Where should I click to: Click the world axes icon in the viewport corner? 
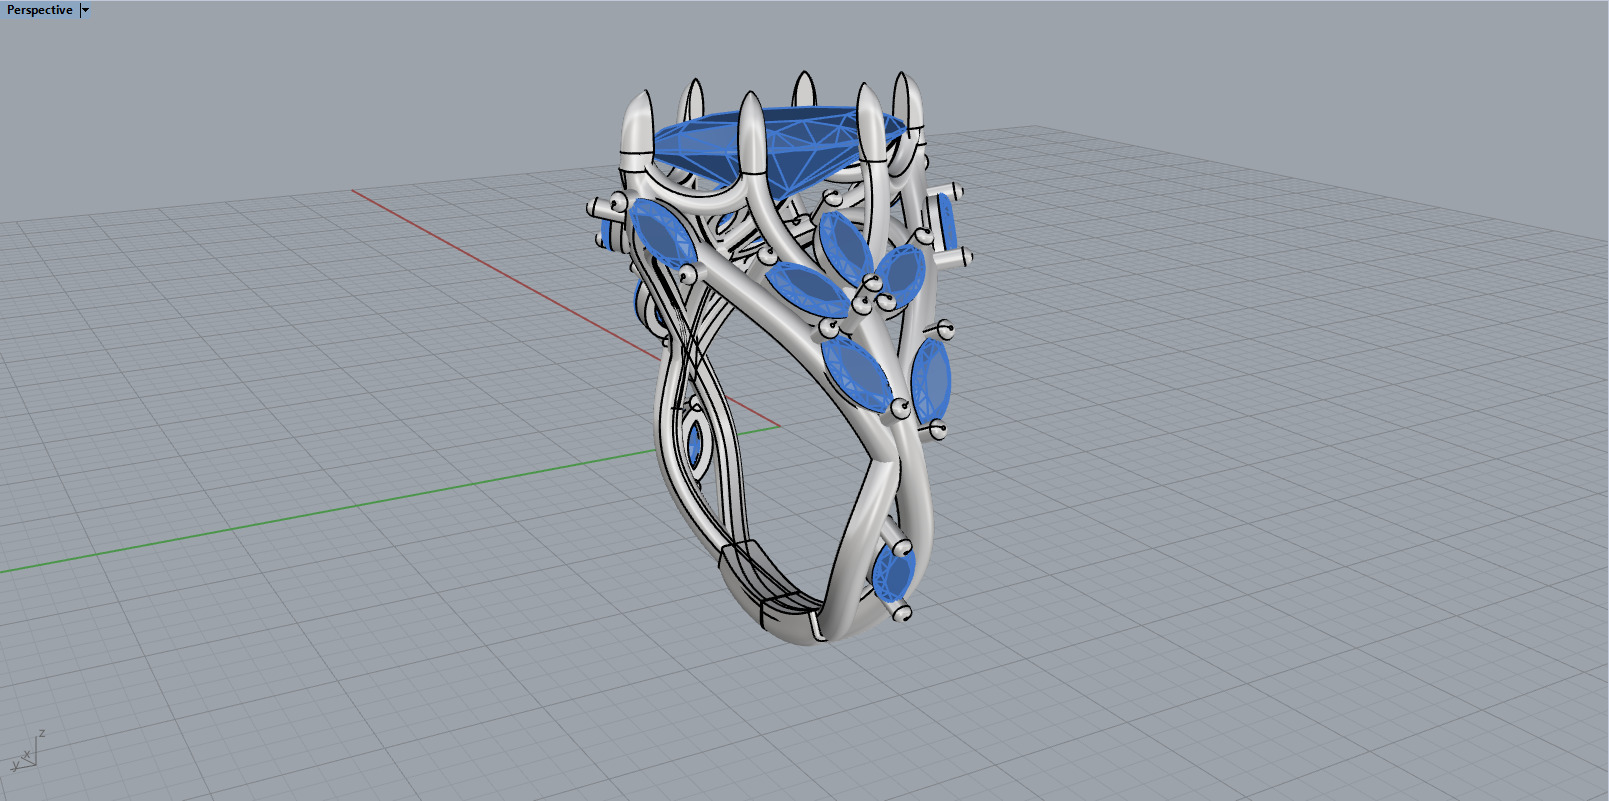tap(27, 751)
